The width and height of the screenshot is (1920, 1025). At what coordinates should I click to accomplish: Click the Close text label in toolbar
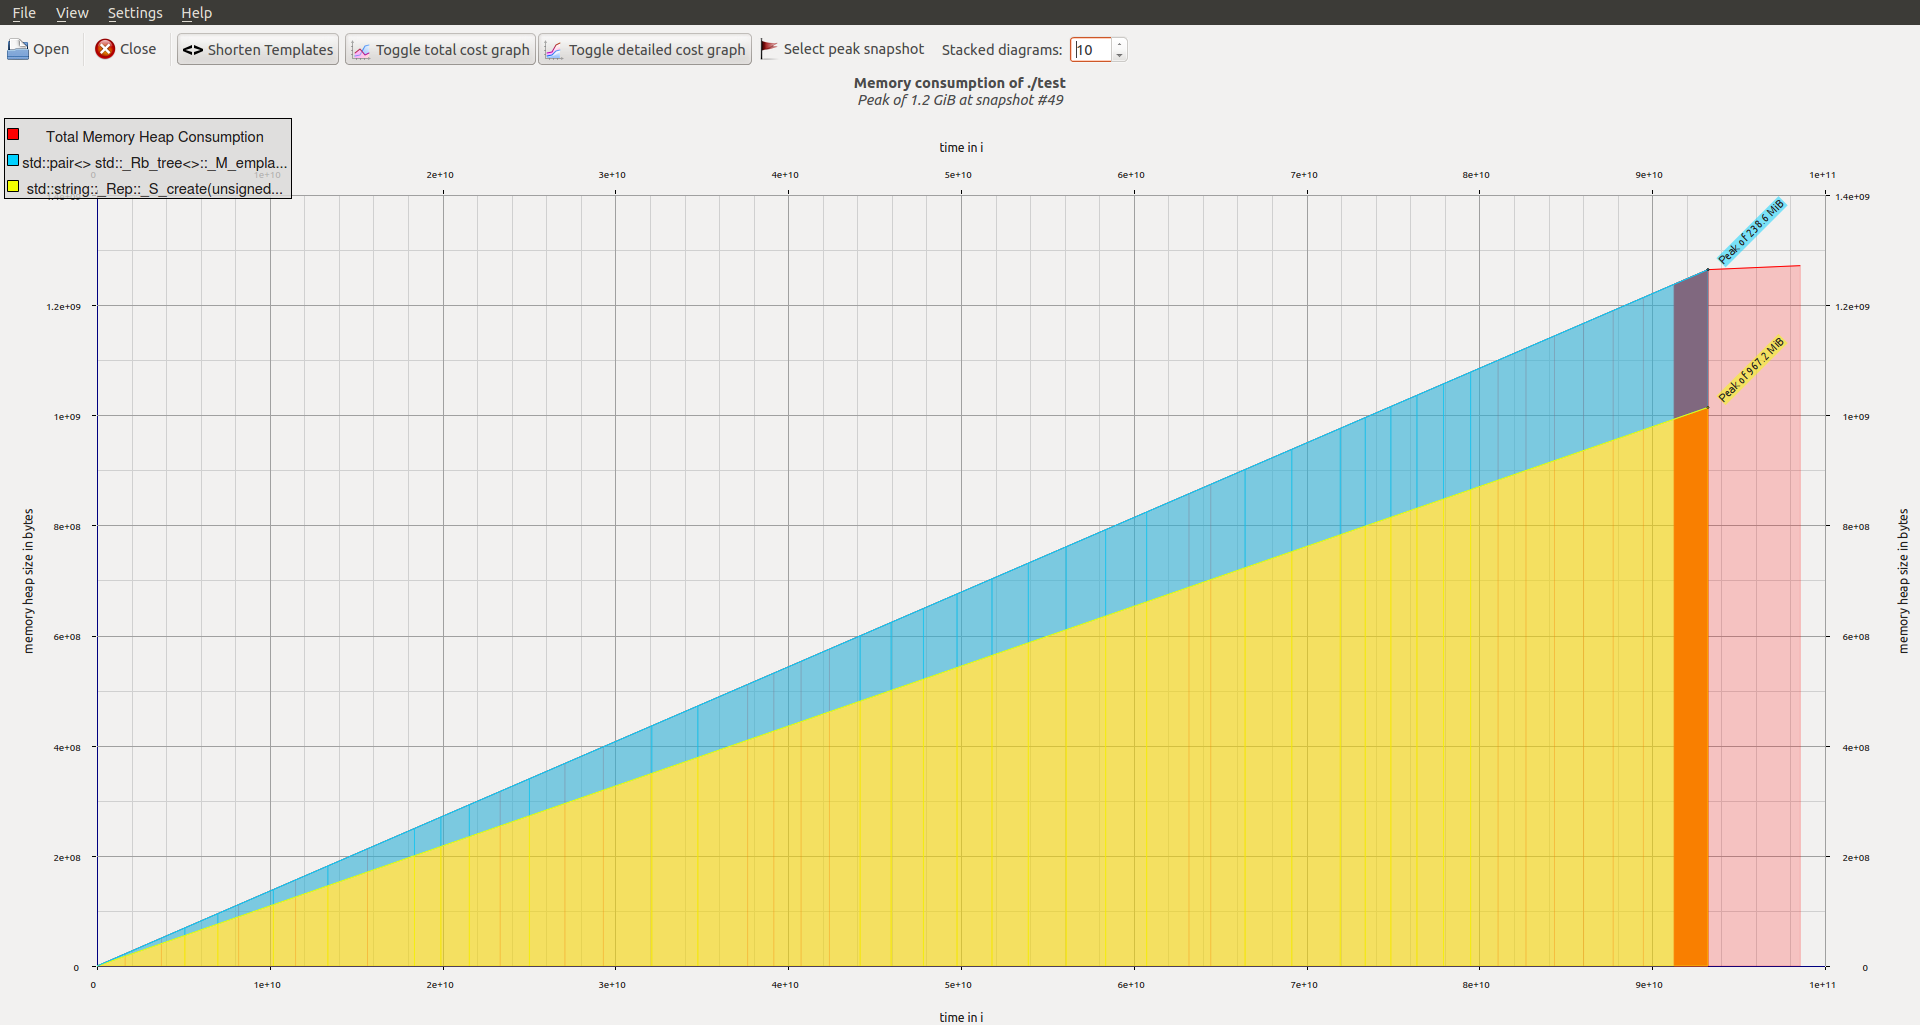coord(138,49)
